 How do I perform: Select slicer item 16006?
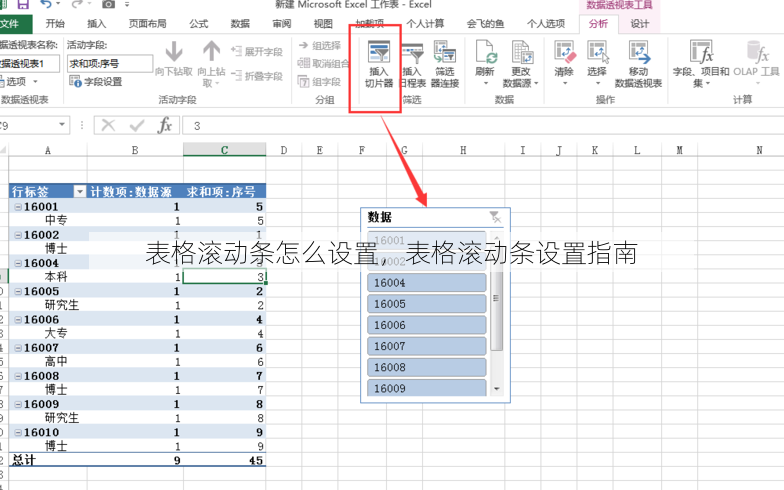426,325
